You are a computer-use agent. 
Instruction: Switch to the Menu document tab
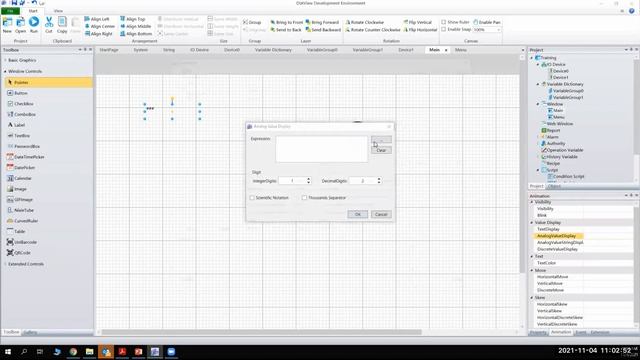[x=460, y=50]
